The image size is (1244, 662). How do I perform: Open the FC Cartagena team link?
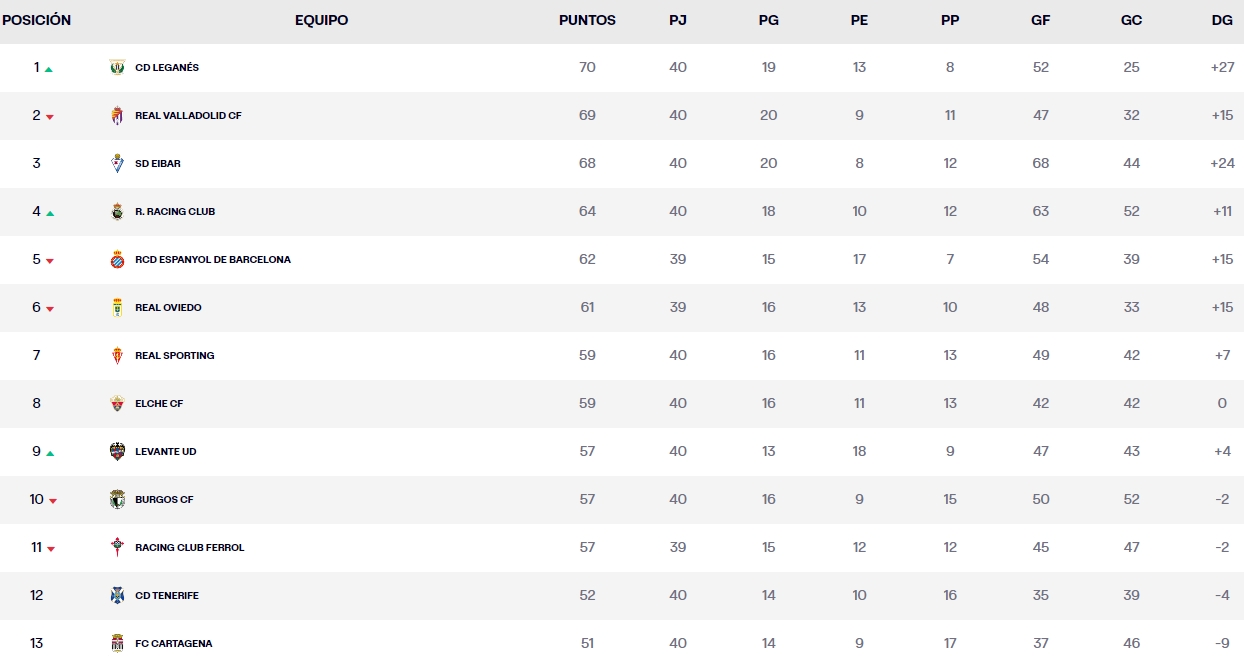tap(173, 644)
